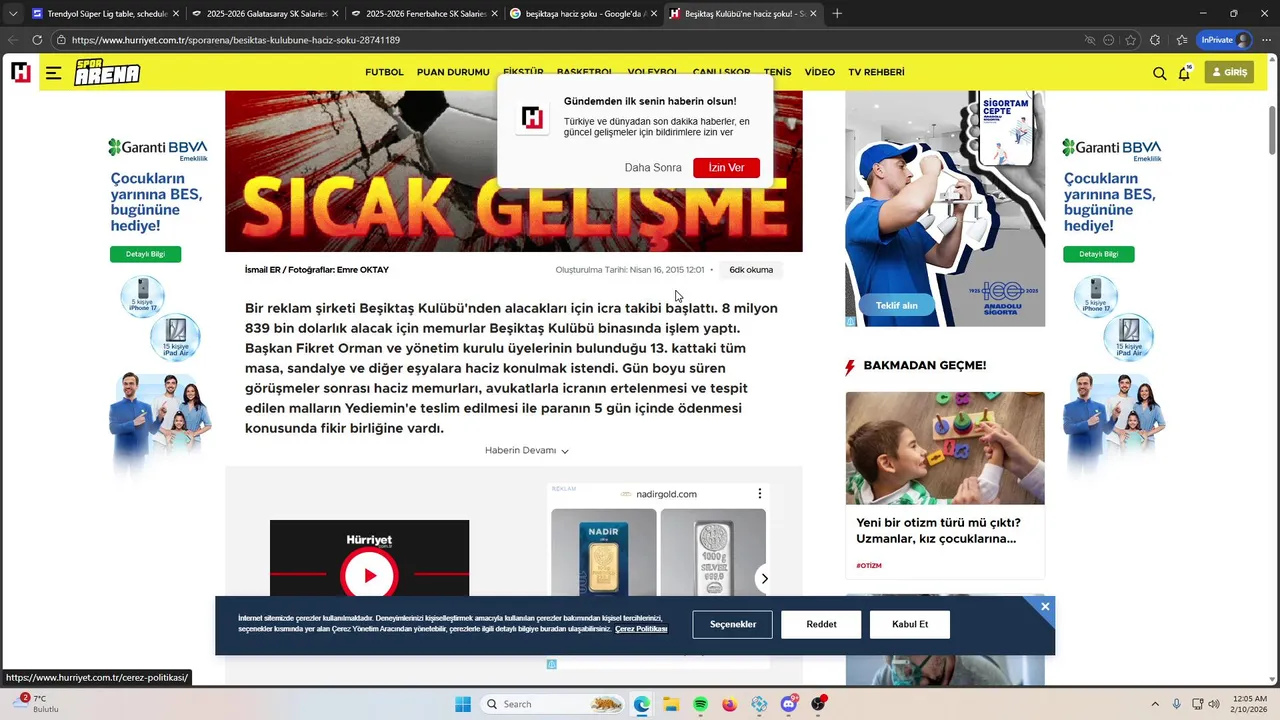Viewport: 1280px width, 720px height.
Task: Click Detaylı Bilgi on right Garanti ad
Action: [1099, 254]
